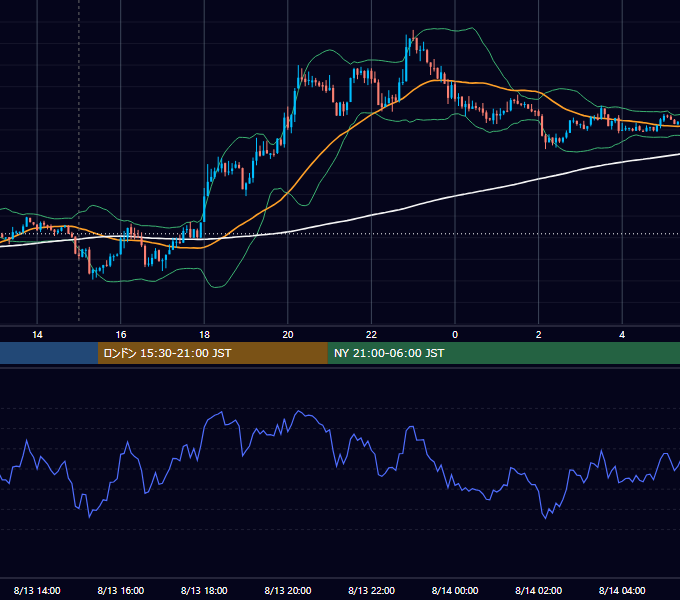Click the 8/13 18:00 date label
Viewport: 680px width, 600px height.
[204, 590]
